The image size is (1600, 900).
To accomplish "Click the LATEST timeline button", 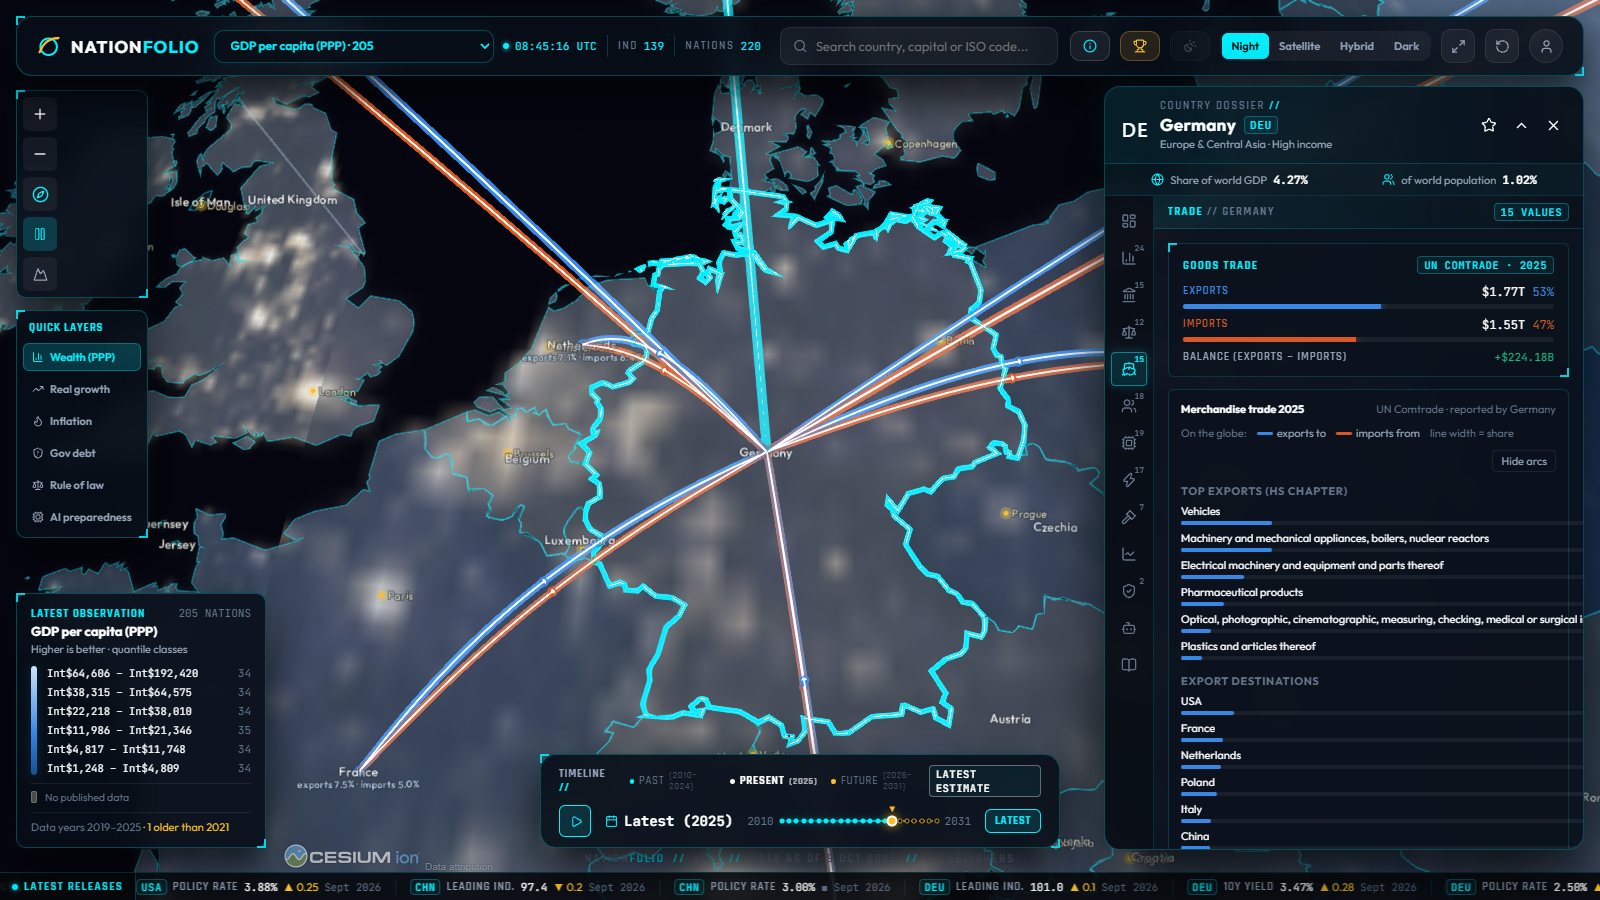I will tap(1012, 820).
